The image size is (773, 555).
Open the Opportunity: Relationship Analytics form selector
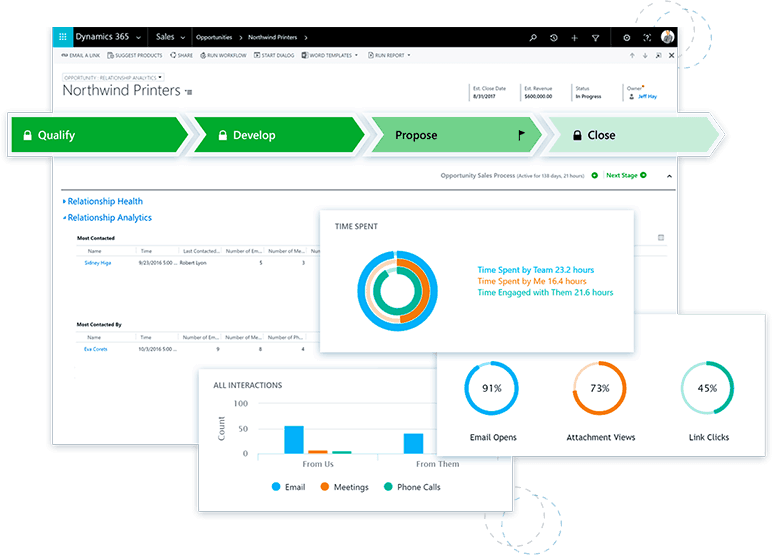[113, 78]
